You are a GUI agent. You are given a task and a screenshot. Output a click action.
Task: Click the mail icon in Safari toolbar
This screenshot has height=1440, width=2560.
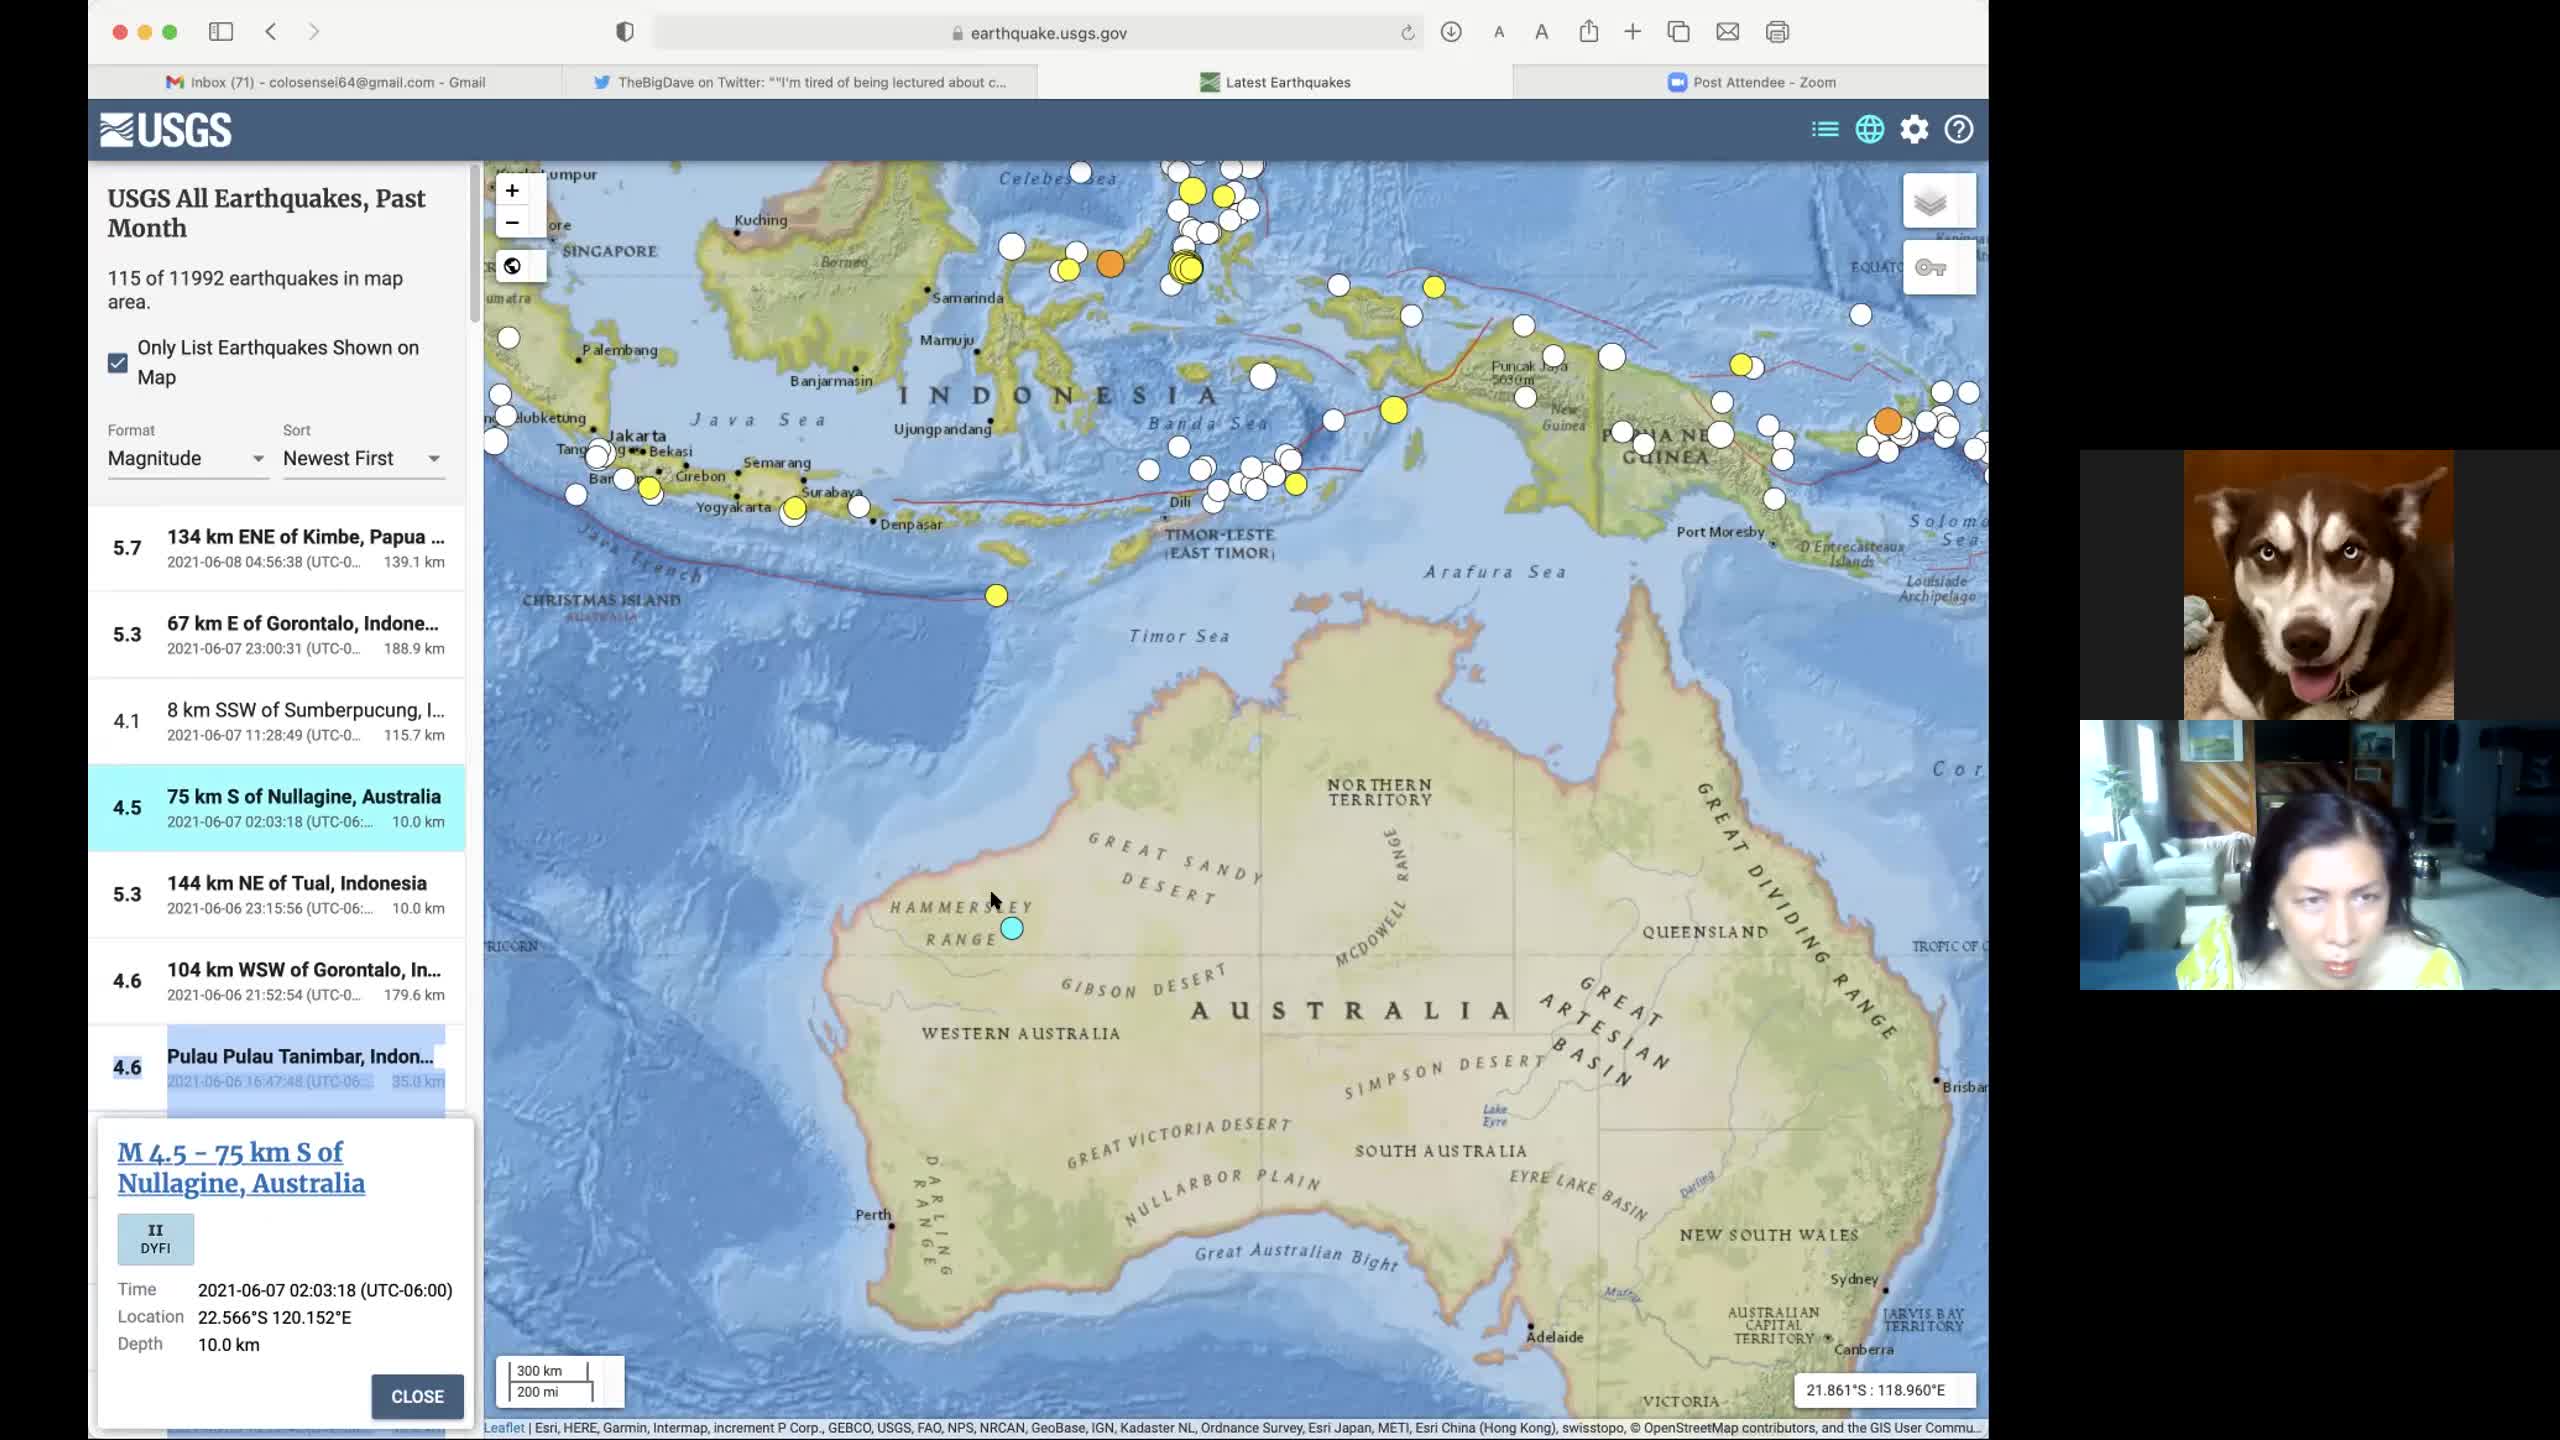click(x=1728, y=32)
